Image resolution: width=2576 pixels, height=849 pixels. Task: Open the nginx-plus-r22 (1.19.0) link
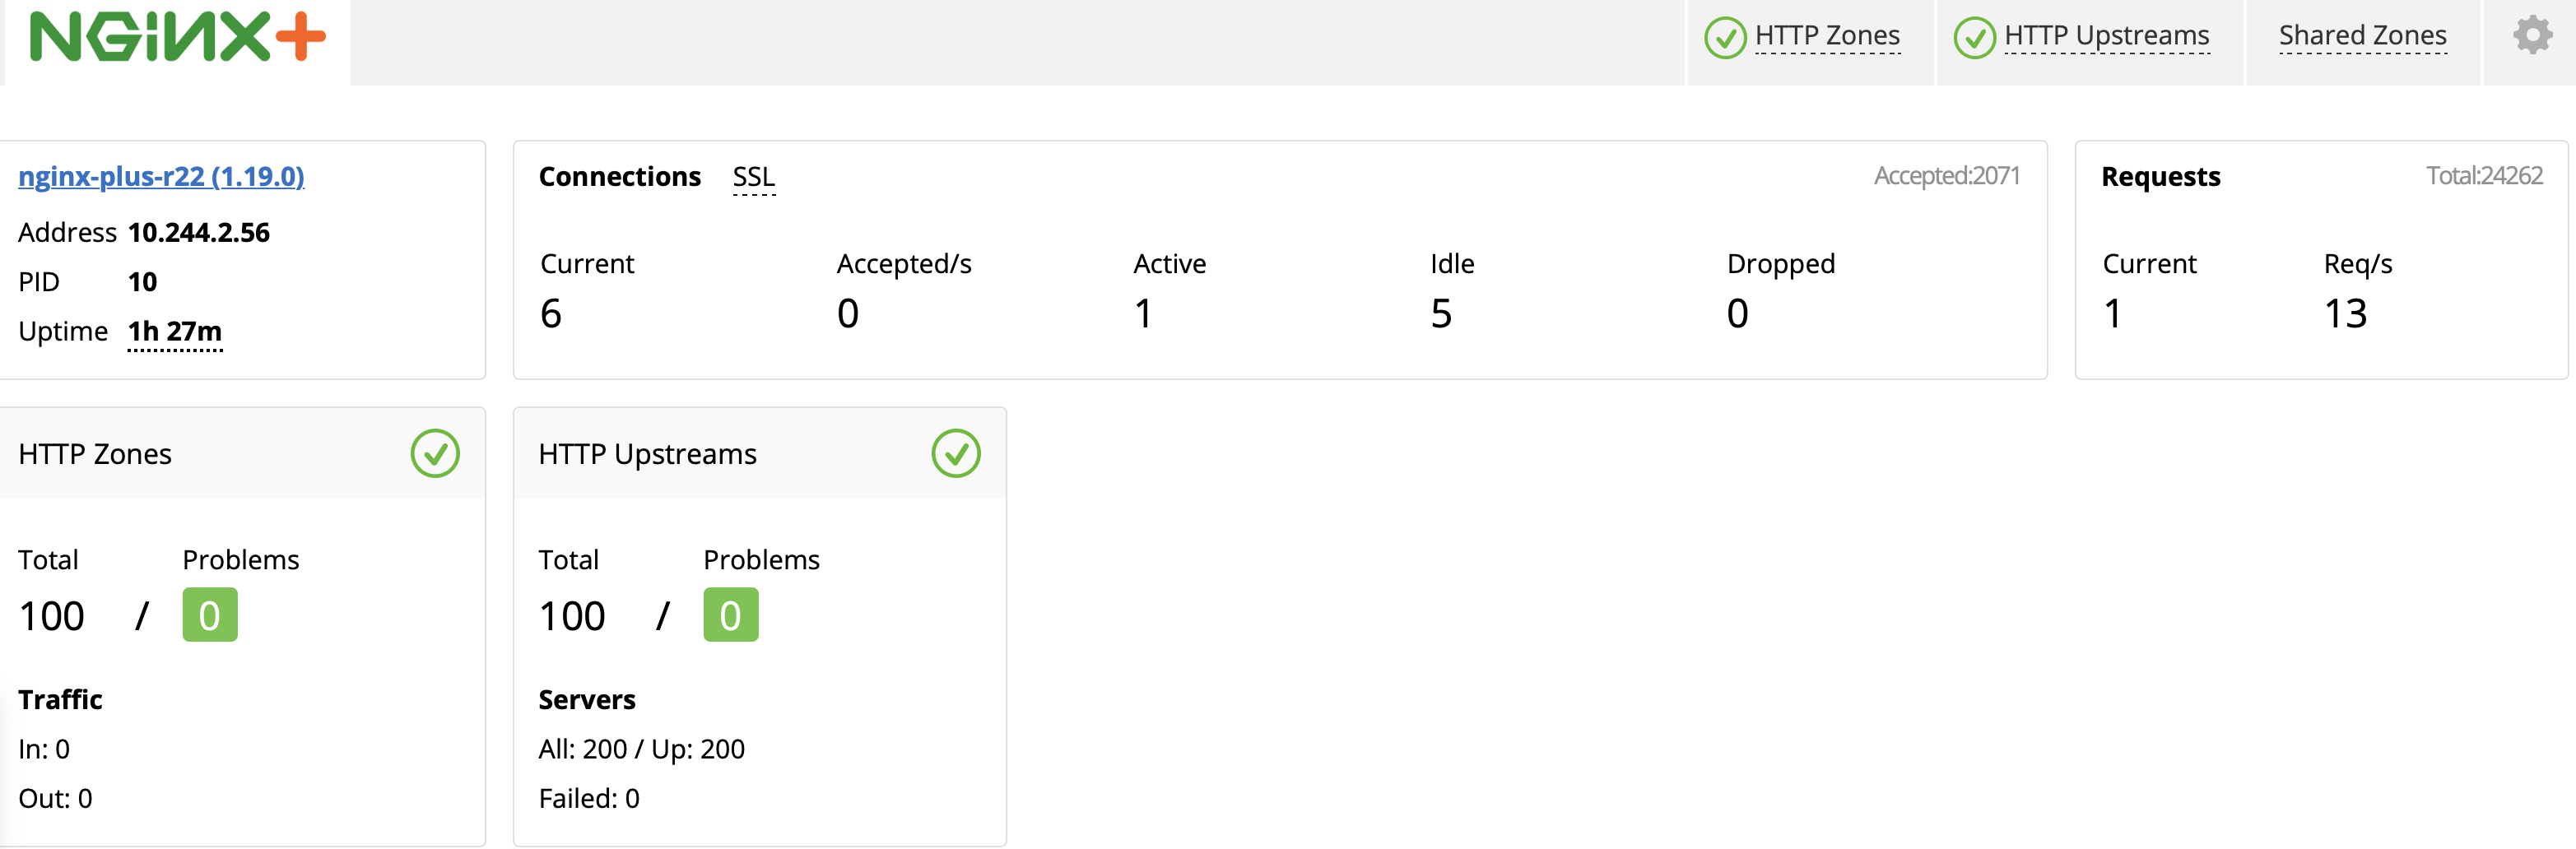coord(161,176)
